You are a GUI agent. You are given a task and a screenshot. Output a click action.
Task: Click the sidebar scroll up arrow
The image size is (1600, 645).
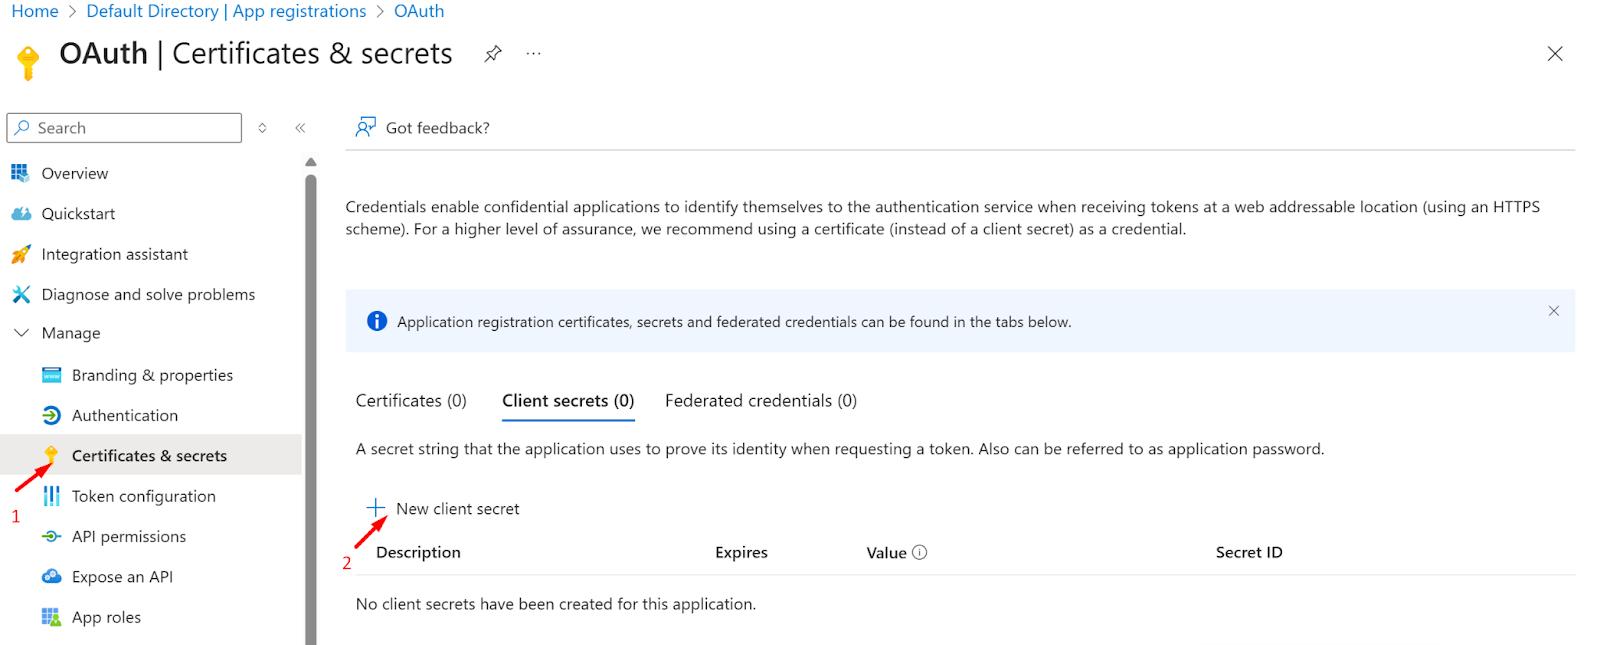(x=311, y=161)
